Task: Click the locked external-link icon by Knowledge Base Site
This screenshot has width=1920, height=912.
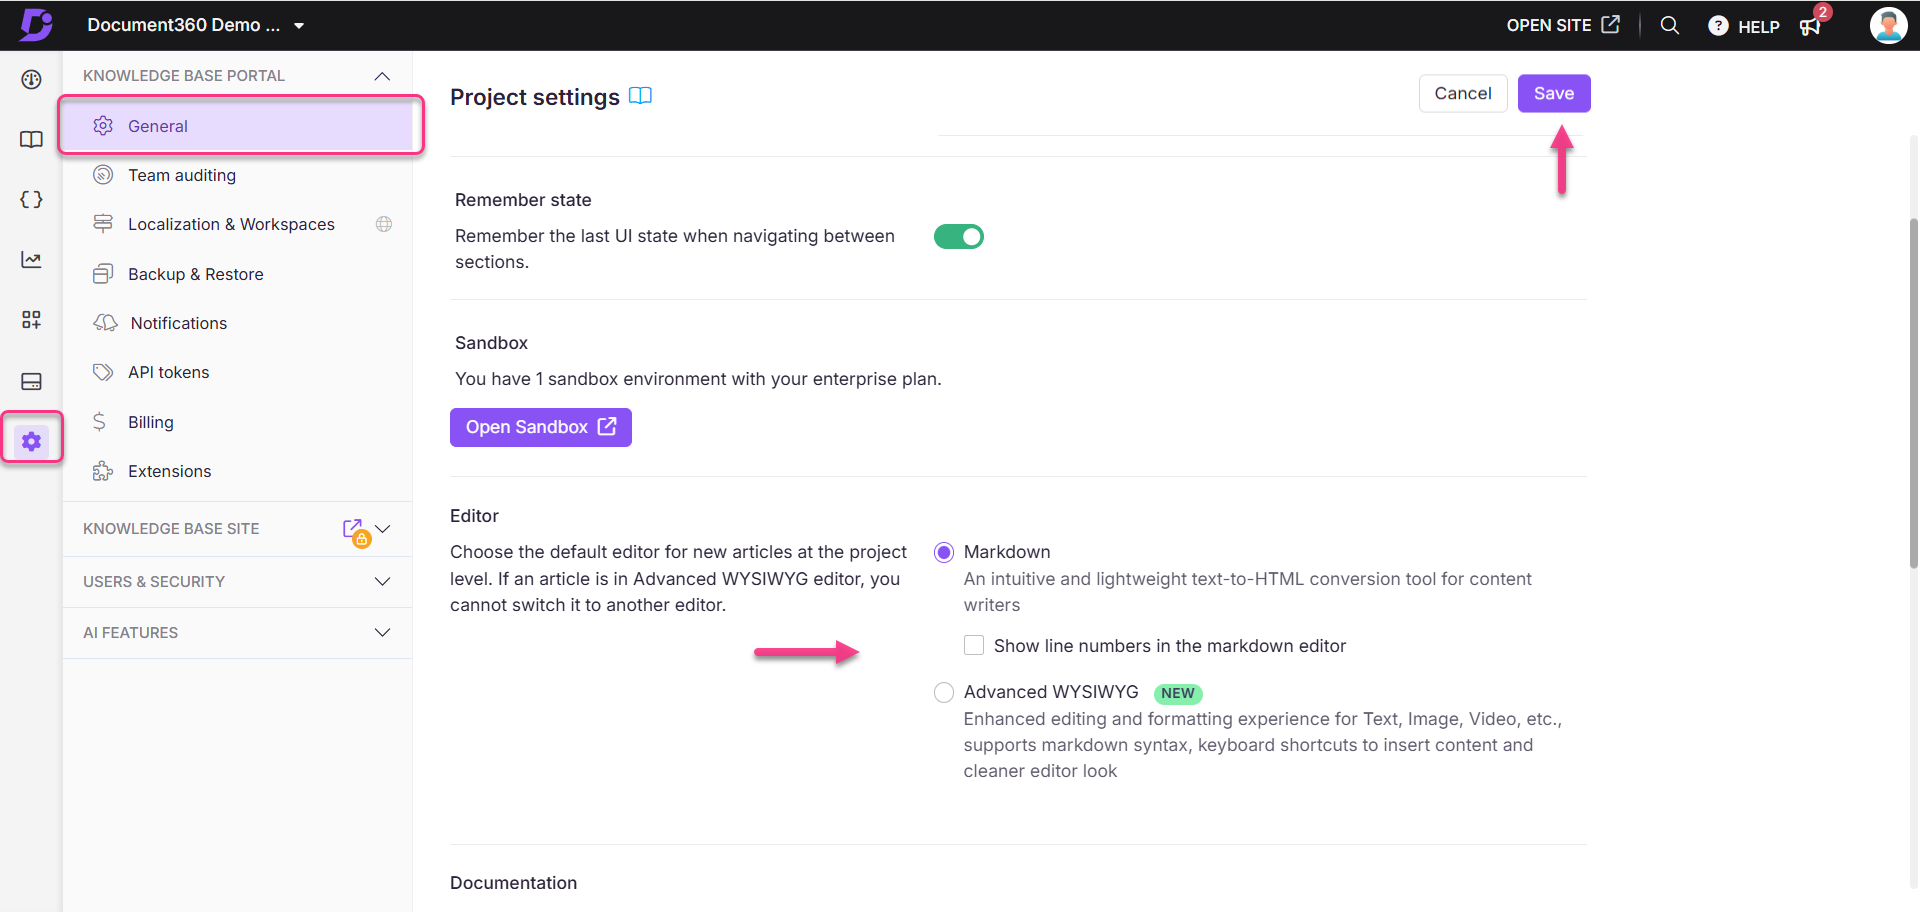Action: [x=356, y=531]
